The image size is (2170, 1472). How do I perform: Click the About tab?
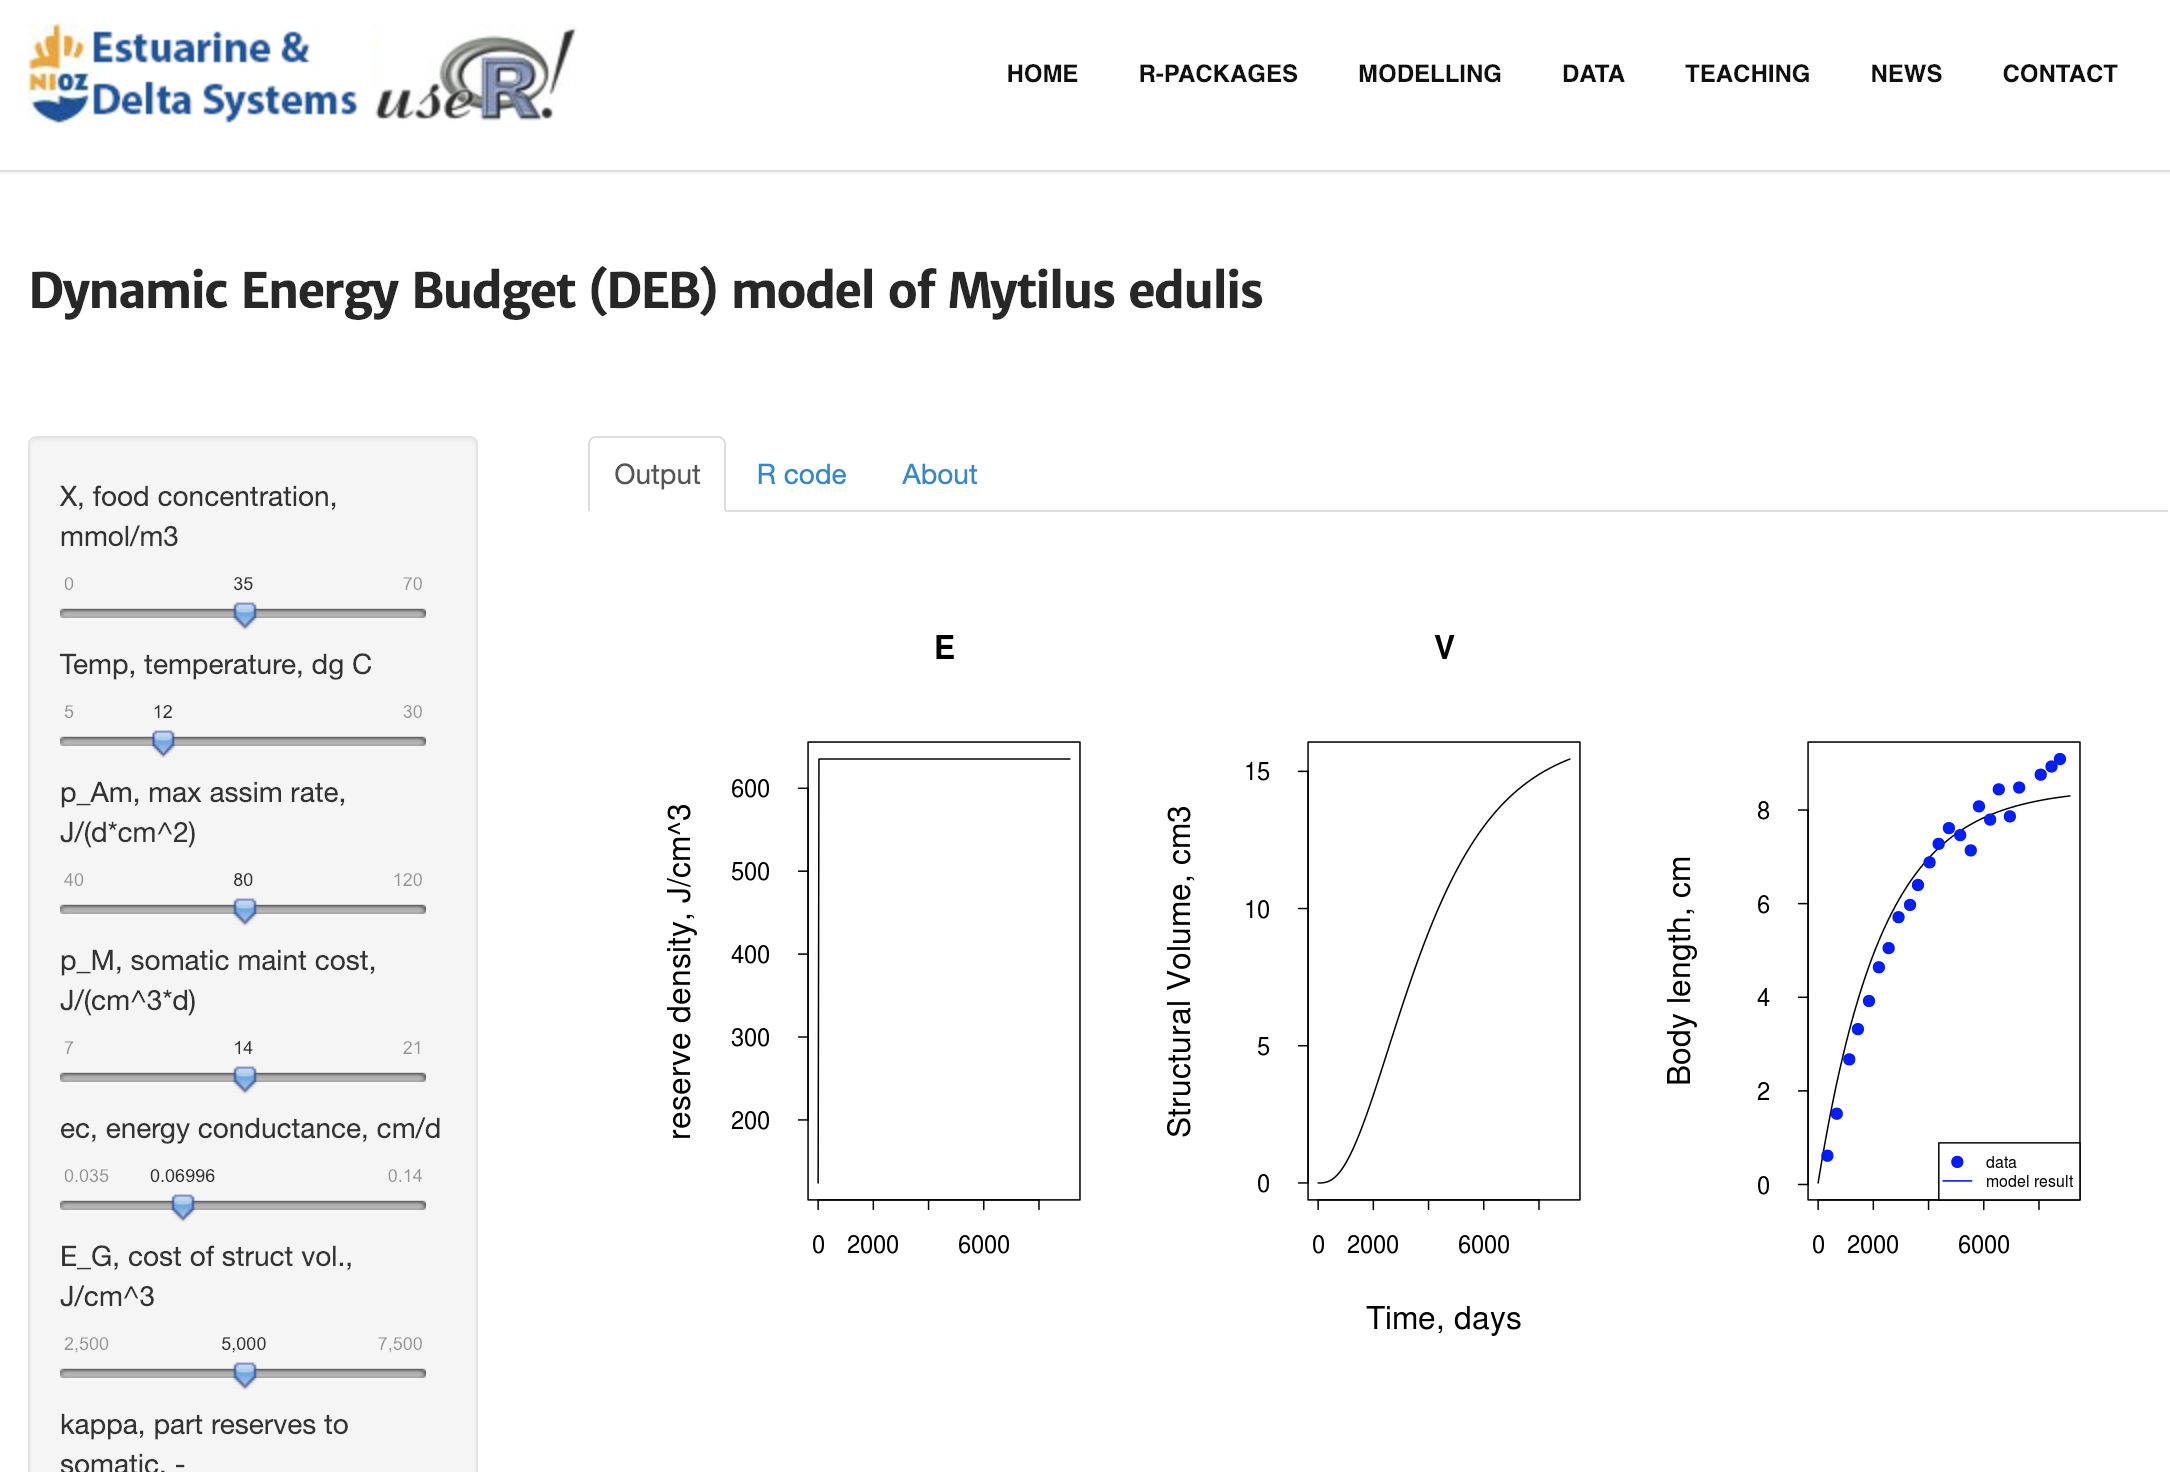[938, 473]
